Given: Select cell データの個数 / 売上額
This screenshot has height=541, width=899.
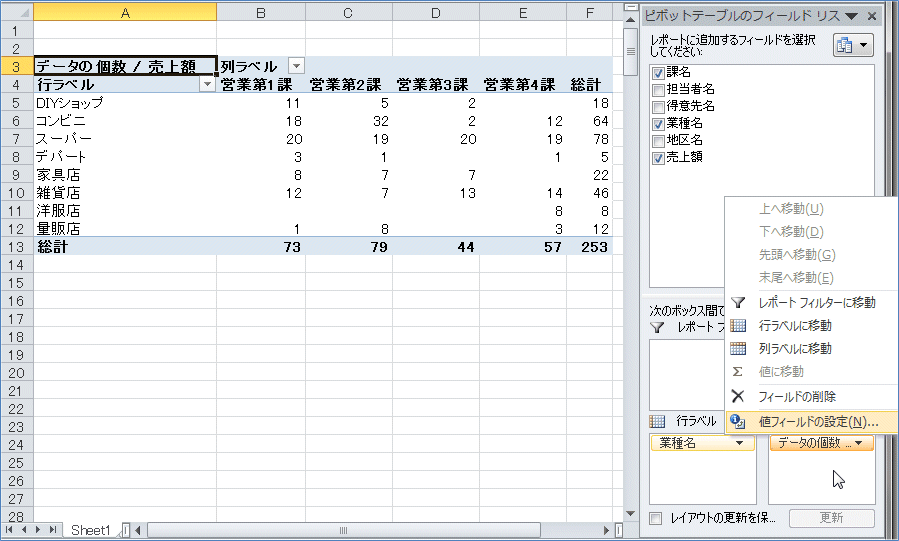Looking at the screenshot, I should click(125, 66).
